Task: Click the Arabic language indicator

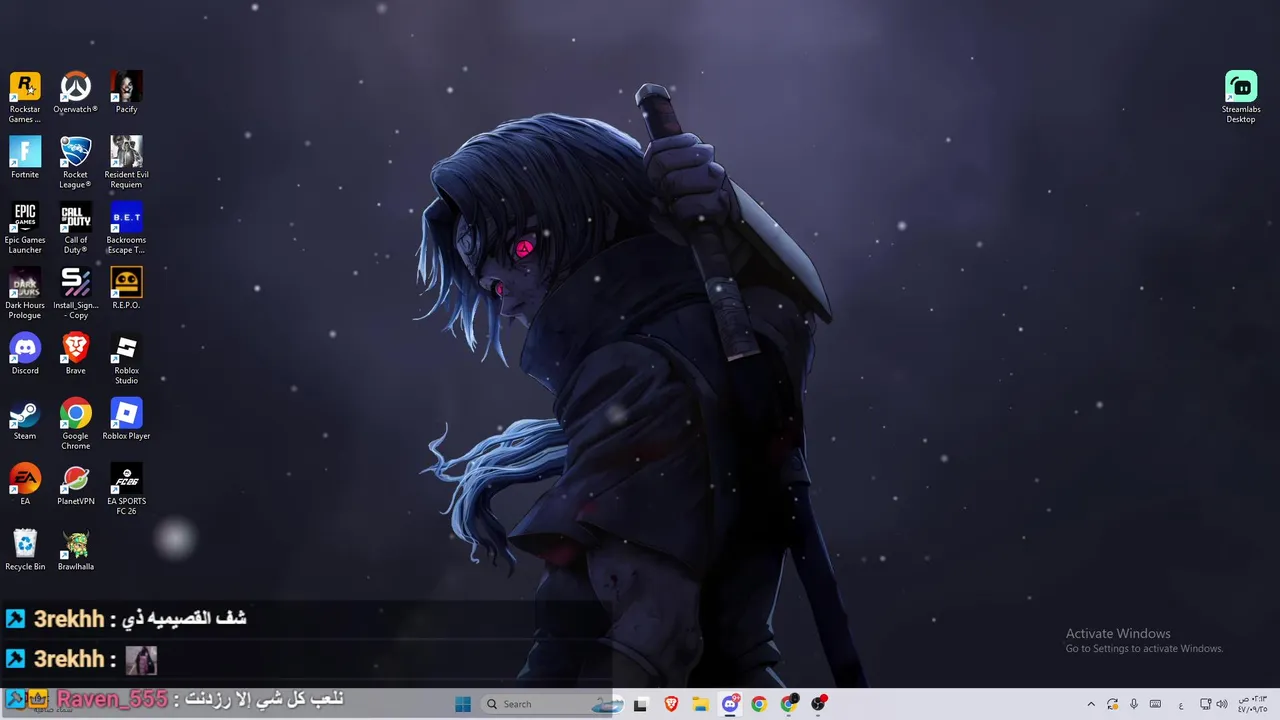Action: point(1181,704)
